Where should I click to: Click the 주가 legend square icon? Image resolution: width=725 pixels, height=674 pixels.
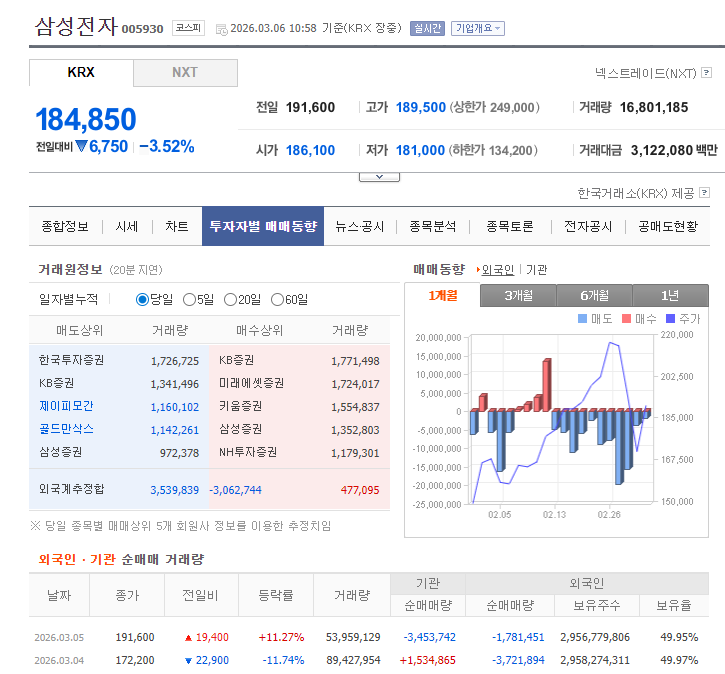671,318
